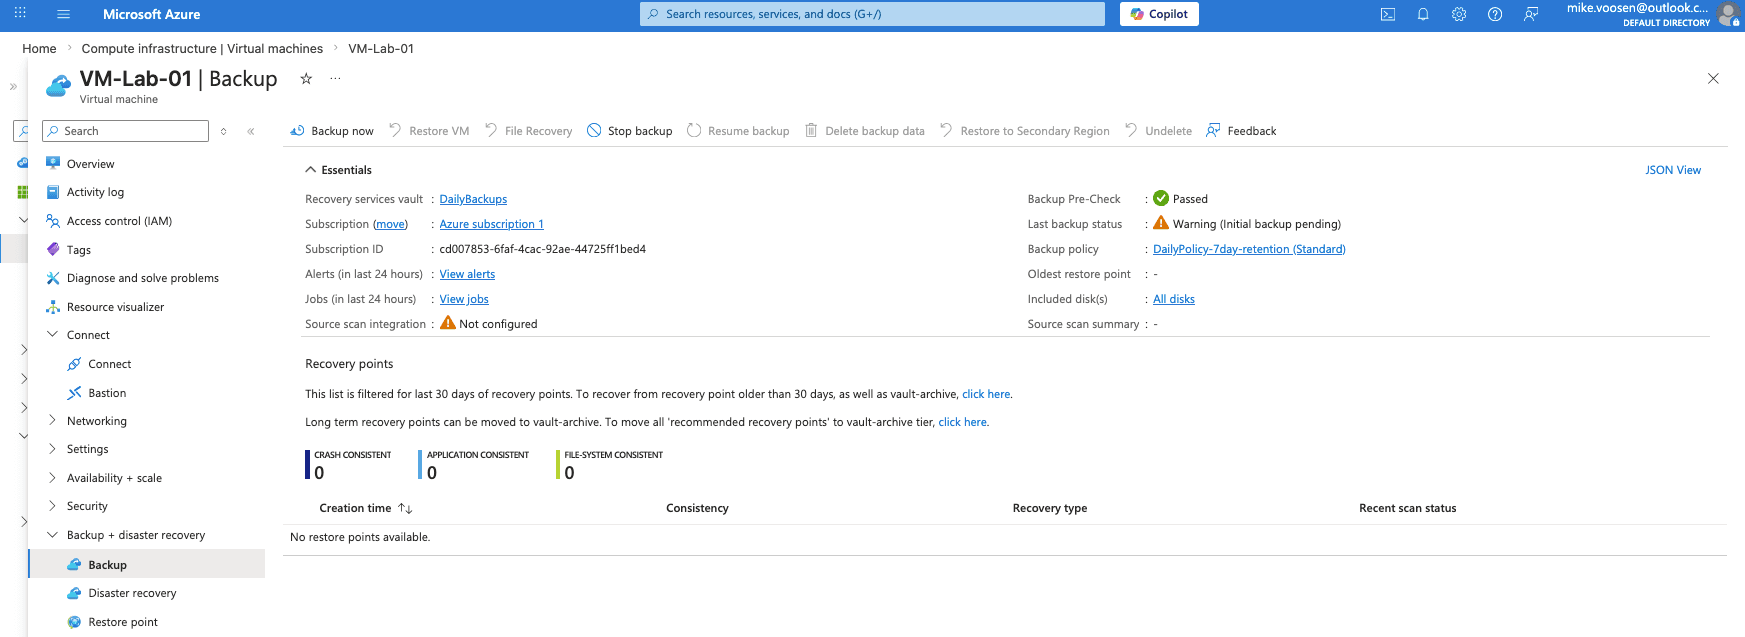
Task: Open portal settings gear
Action: click(1459, 14)
